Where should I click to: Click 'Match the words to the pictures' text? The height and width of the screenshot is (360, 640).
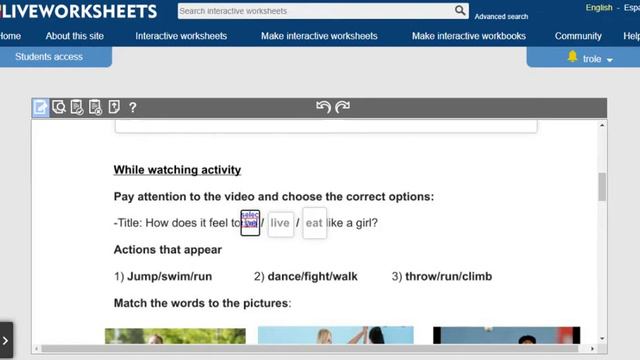201,303
